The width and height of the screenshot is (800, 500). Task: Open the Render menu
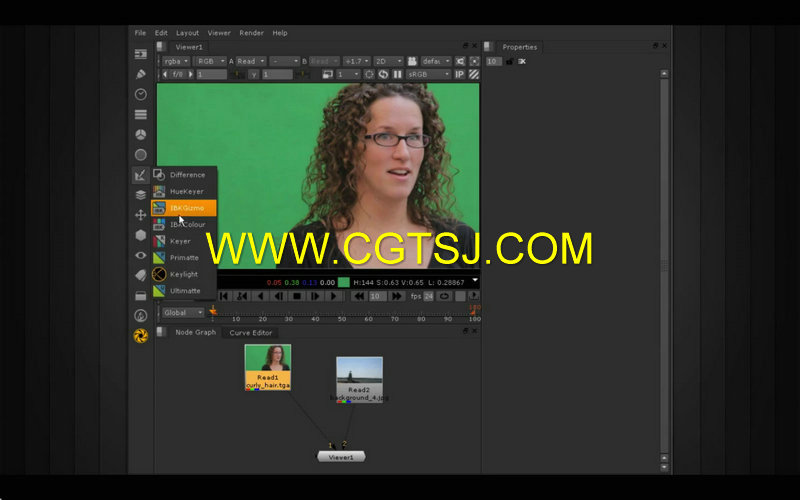pos(252,33)
